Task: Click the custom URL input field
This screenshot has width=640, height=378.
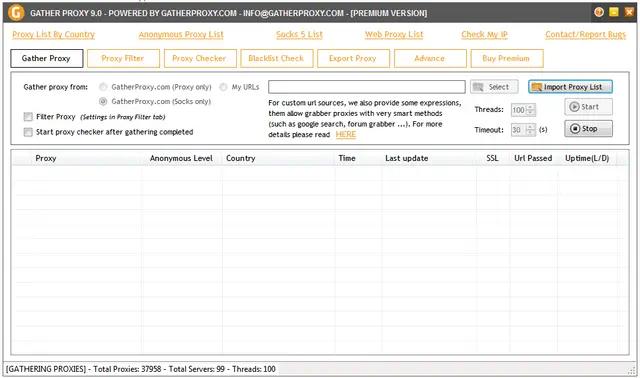Action: (367, 87)
